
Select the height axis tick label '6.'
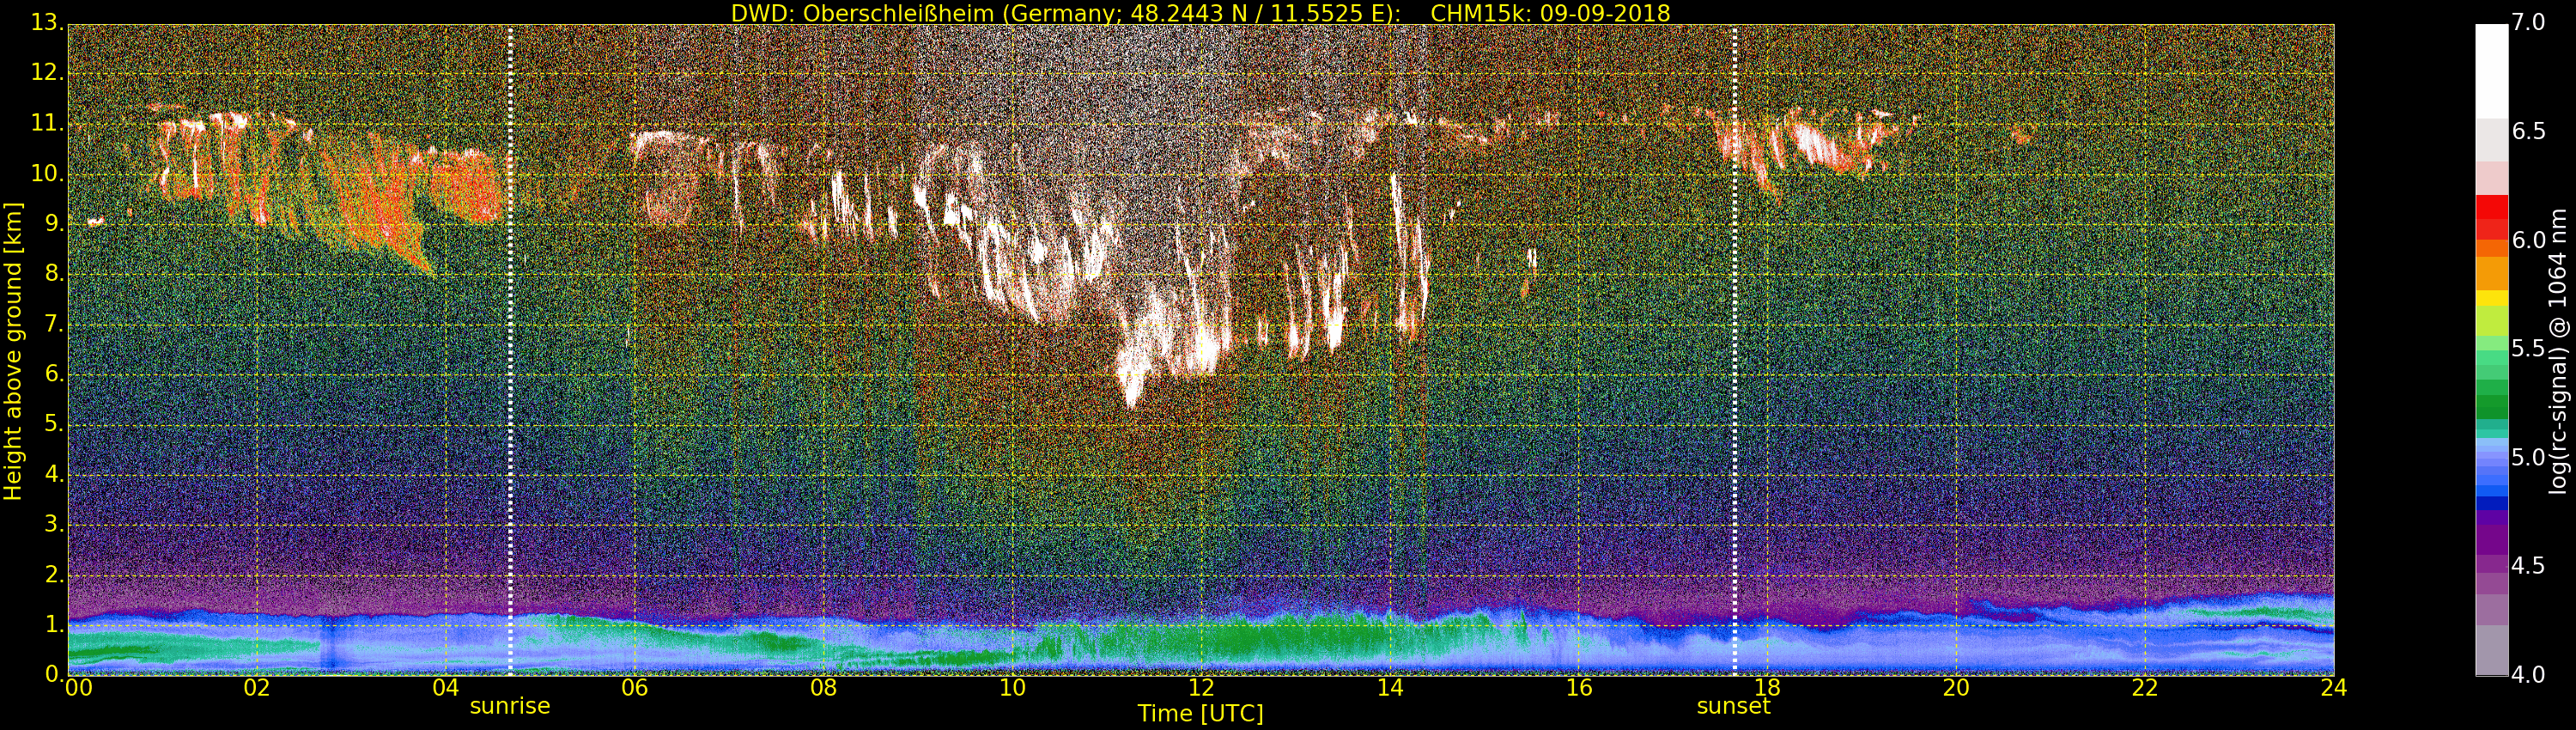tap(53, 374)
